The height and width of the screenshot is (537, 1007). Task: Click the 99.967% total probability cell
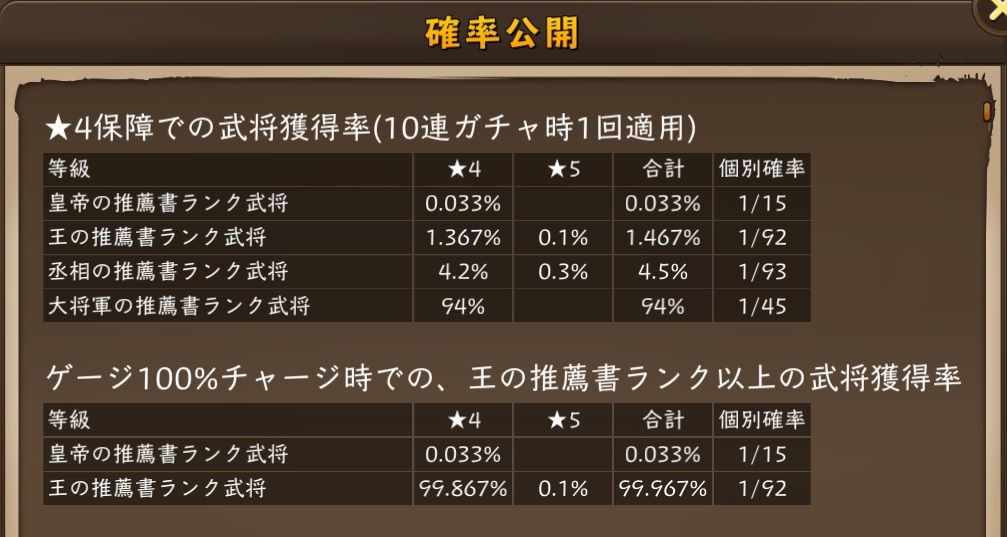662,489
